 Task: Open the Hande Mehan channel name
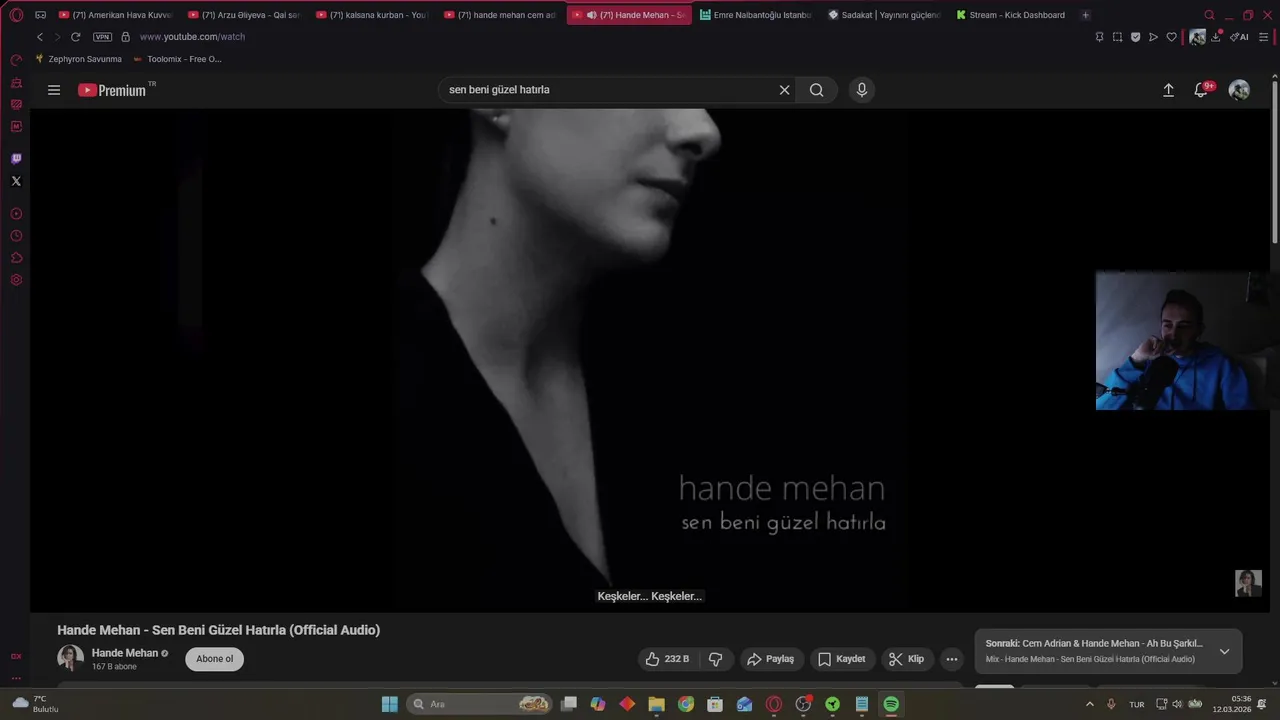tap(125, 653)
